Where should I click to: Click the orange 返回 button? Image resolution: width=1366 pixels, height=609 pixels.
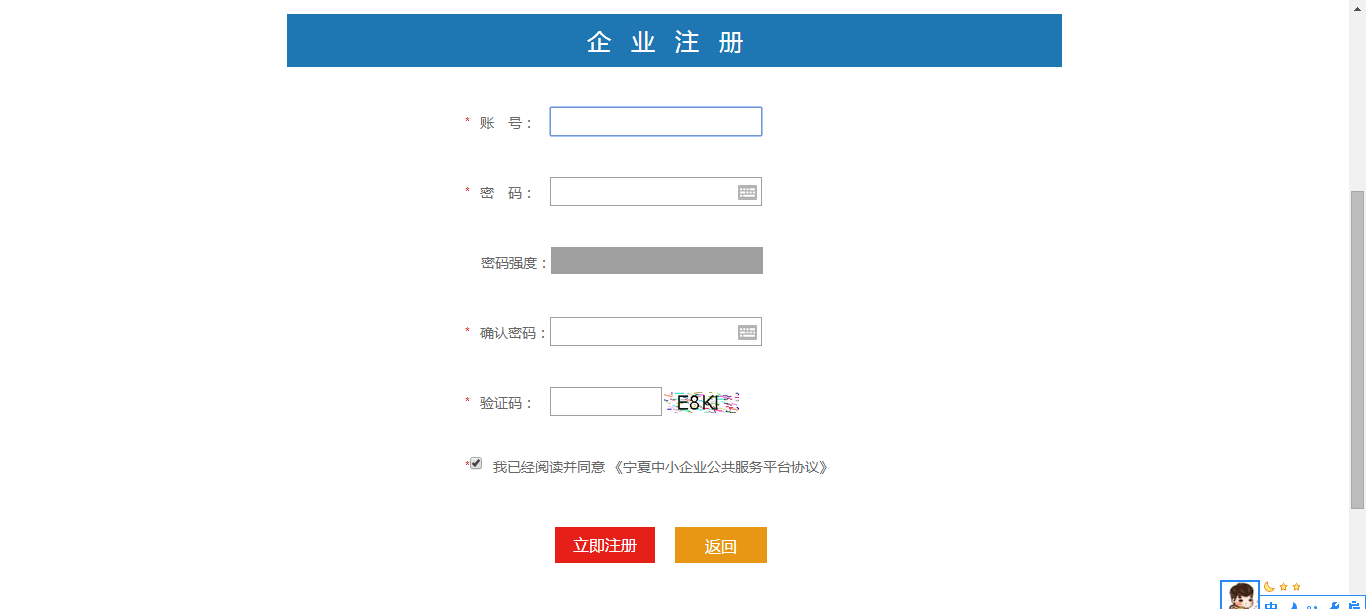(721, 545)
